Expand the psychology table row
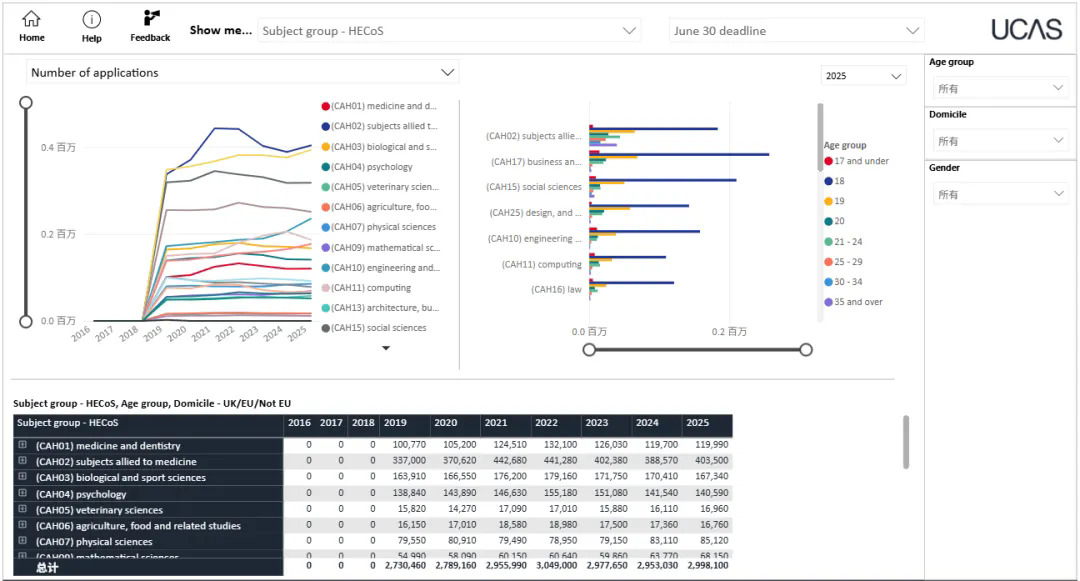1080x581 pixels. [22, 494]
